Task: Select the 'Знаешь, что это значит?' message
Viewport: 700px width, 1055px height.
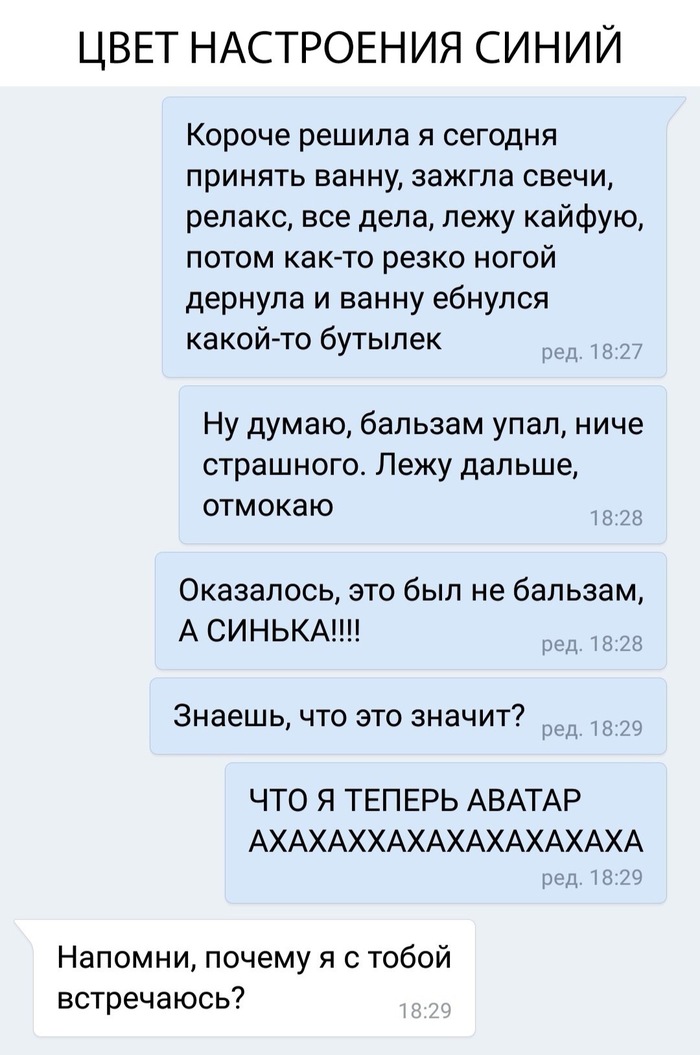Action: 408,716
